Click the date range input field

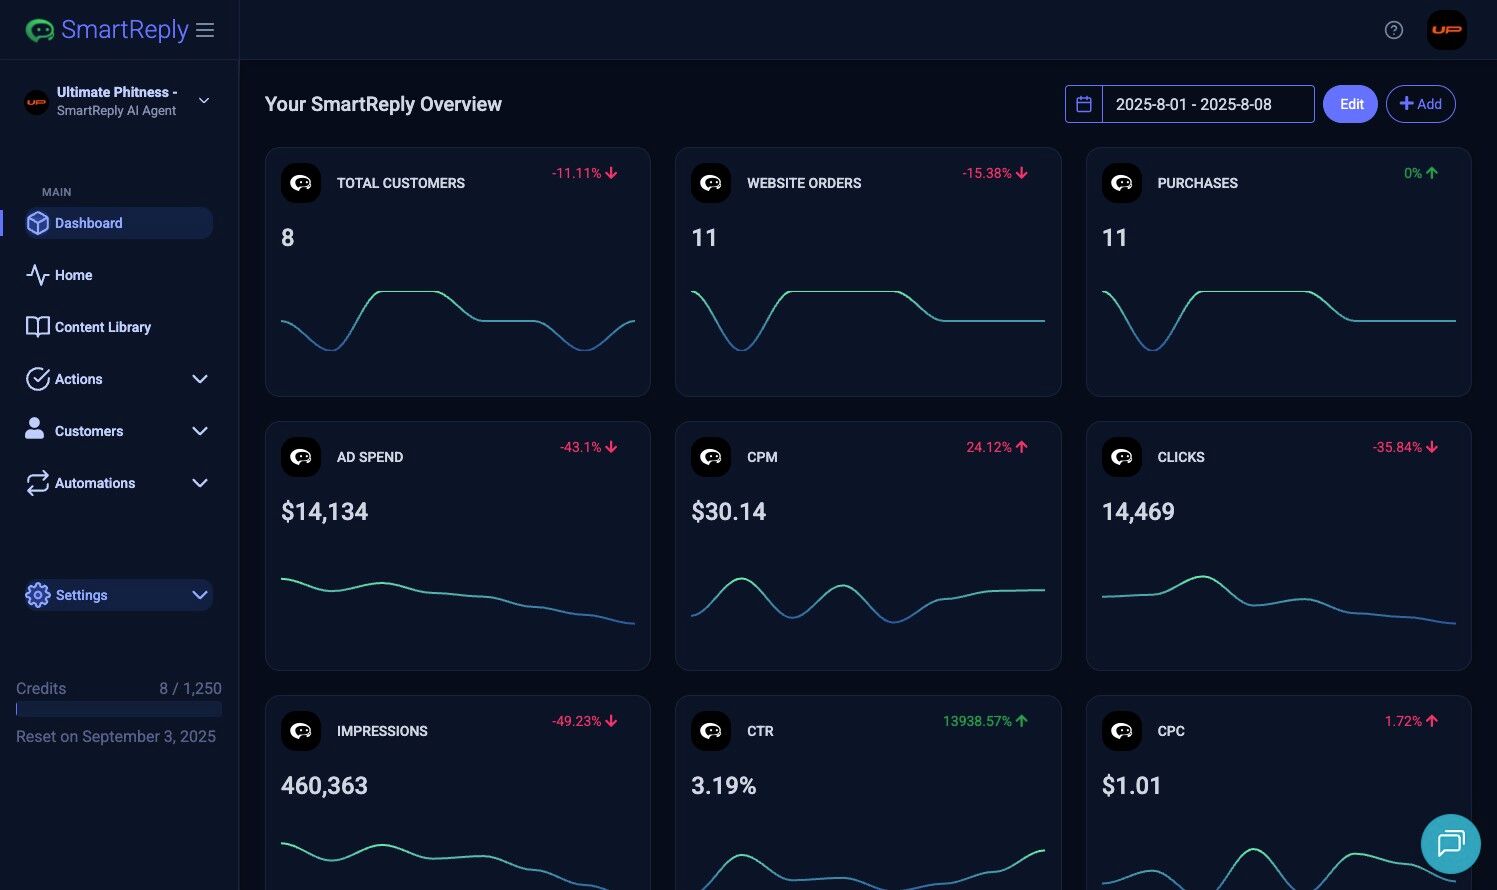tap(1207, 104)
